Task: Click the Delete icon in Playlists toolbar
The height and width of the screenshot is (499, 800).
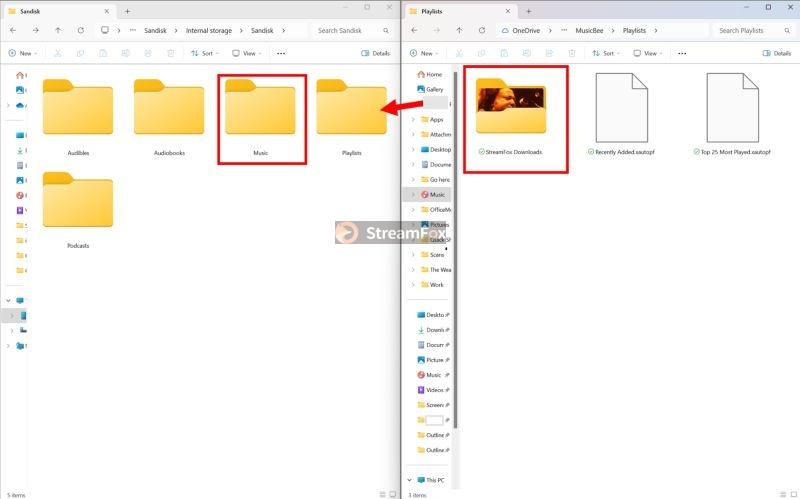Action: pos(571,53)
